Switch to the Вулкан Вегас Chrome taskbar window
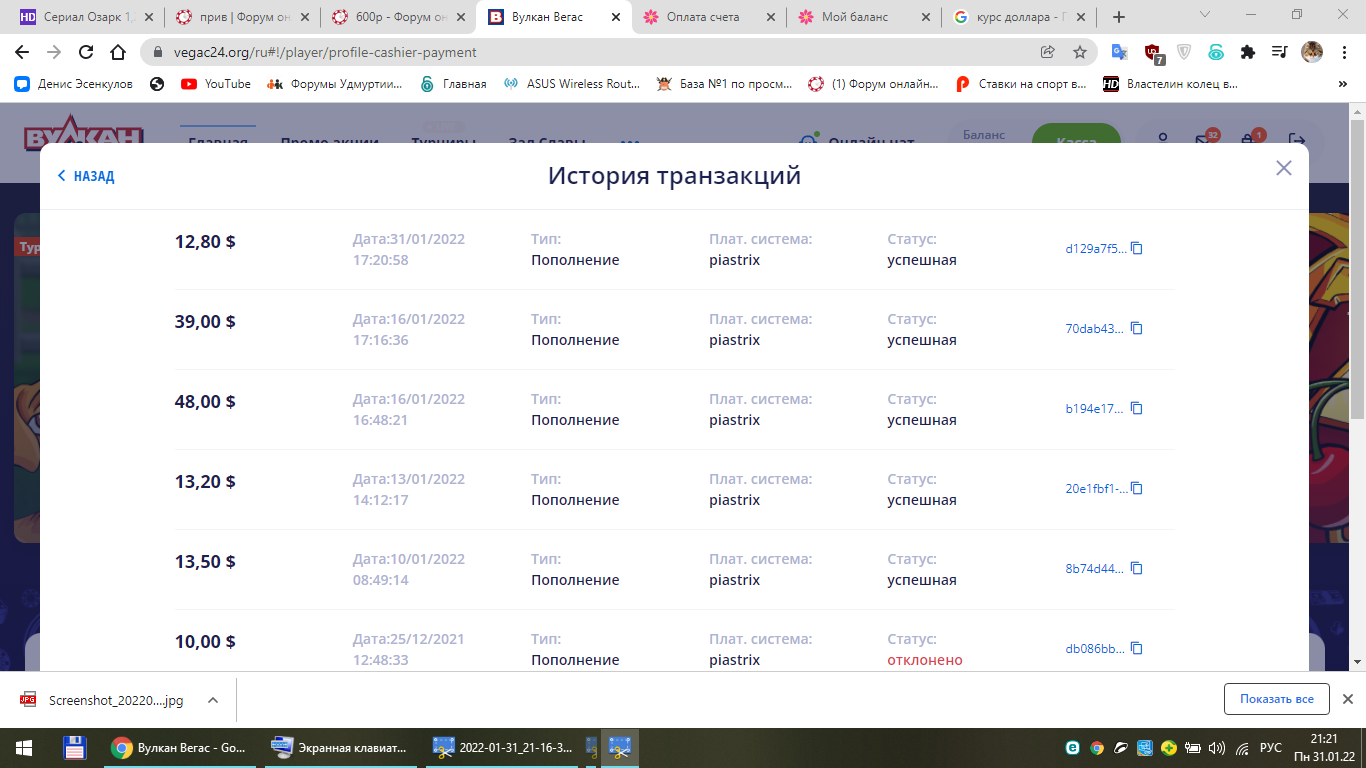 tap(178, 748)
